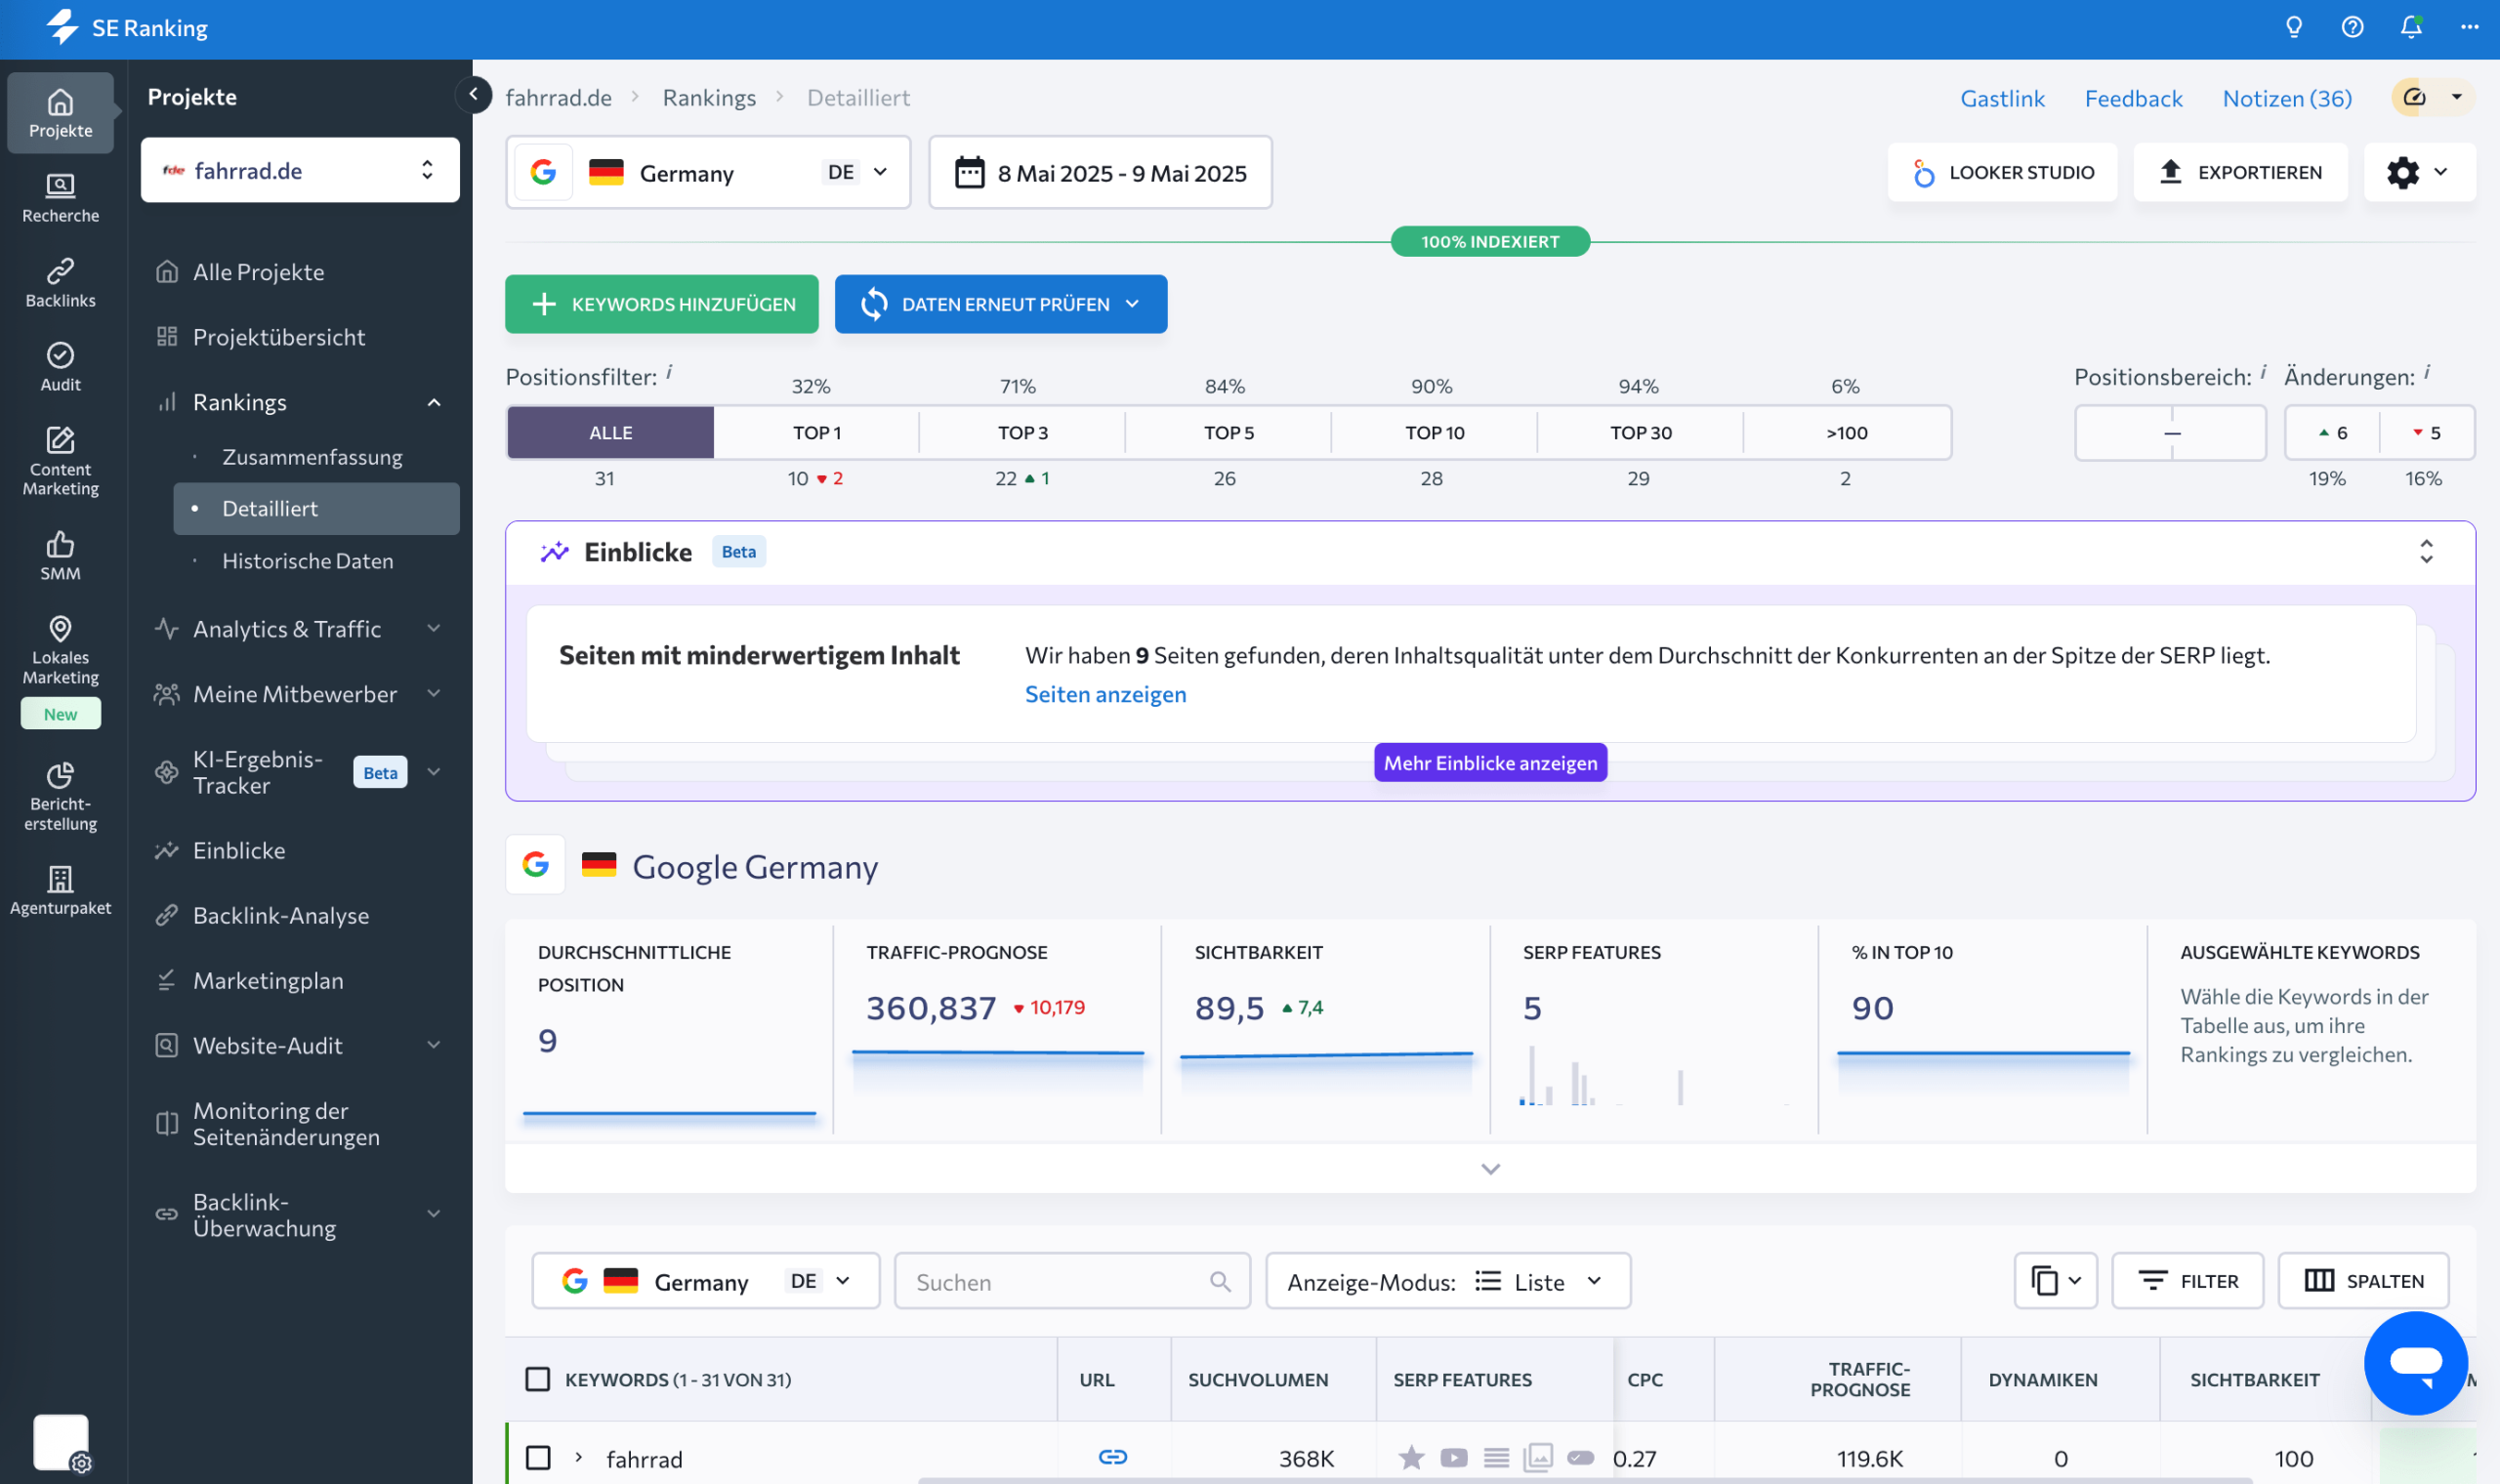Open the Agenturpaket building icon
This screenshot has height=1484, width=2500.
click(60, 891)
